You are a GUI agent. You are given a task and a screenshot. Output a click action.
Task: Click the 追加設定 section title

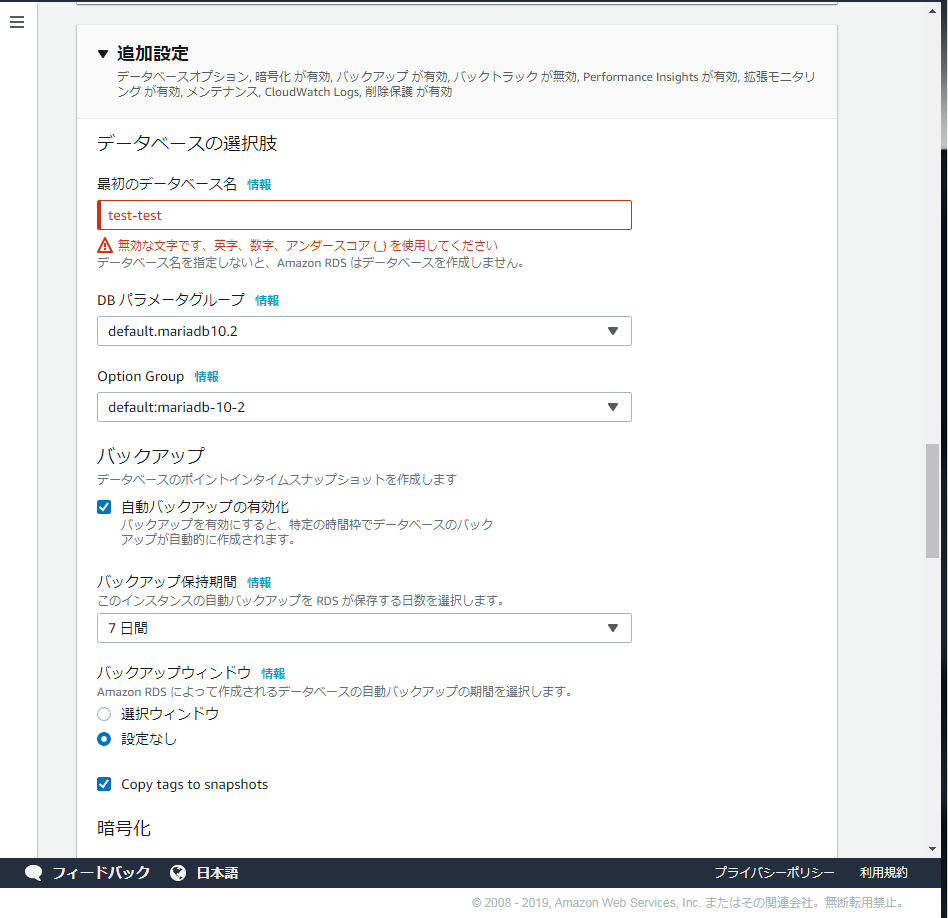point(153,54)
